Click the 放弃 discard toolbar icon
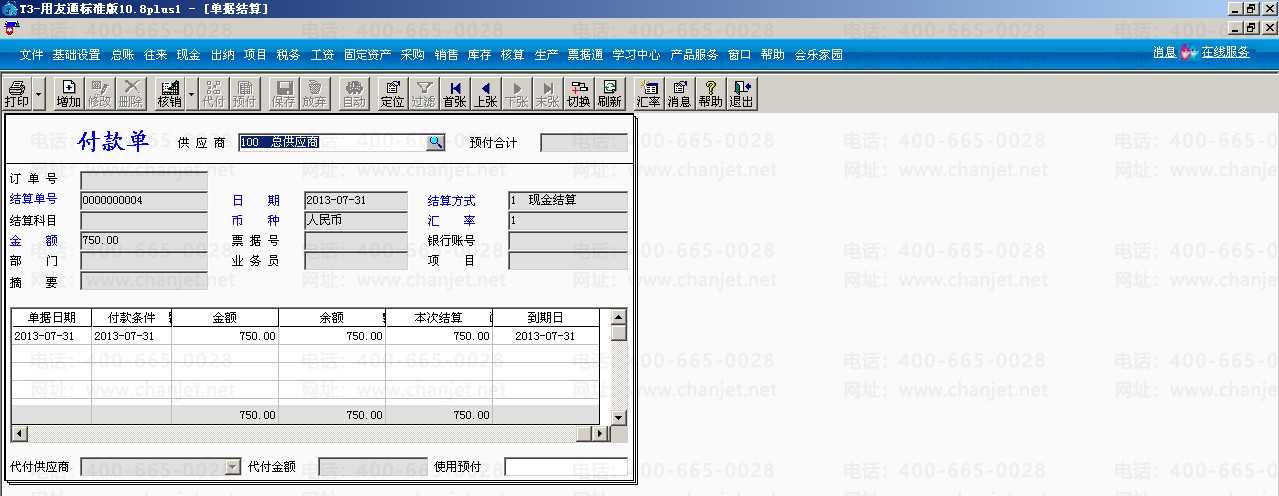 tap(314, 94)
